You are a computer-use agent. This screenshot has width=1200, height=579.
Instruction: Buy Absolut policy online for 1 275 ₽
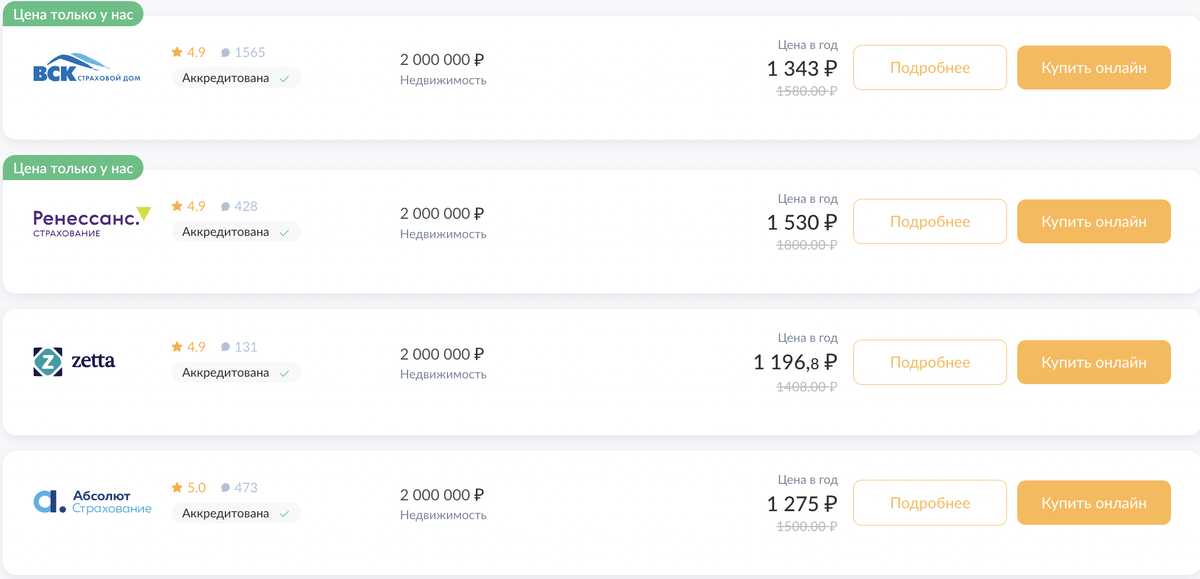pyautogui.click(x=1093, y=503)
